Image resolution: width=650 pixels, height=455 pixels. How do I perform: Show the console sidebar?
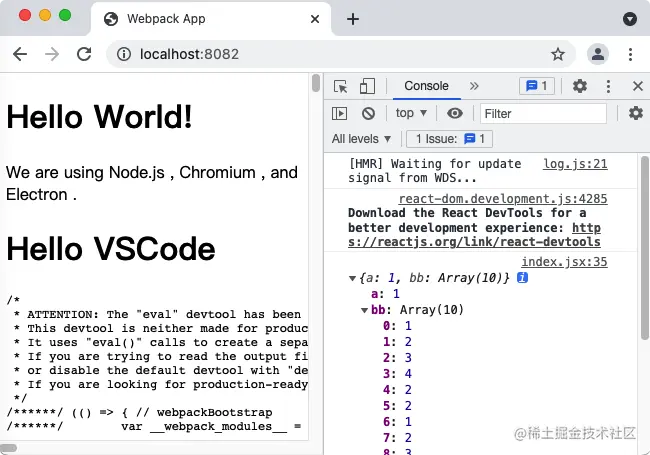340,113
